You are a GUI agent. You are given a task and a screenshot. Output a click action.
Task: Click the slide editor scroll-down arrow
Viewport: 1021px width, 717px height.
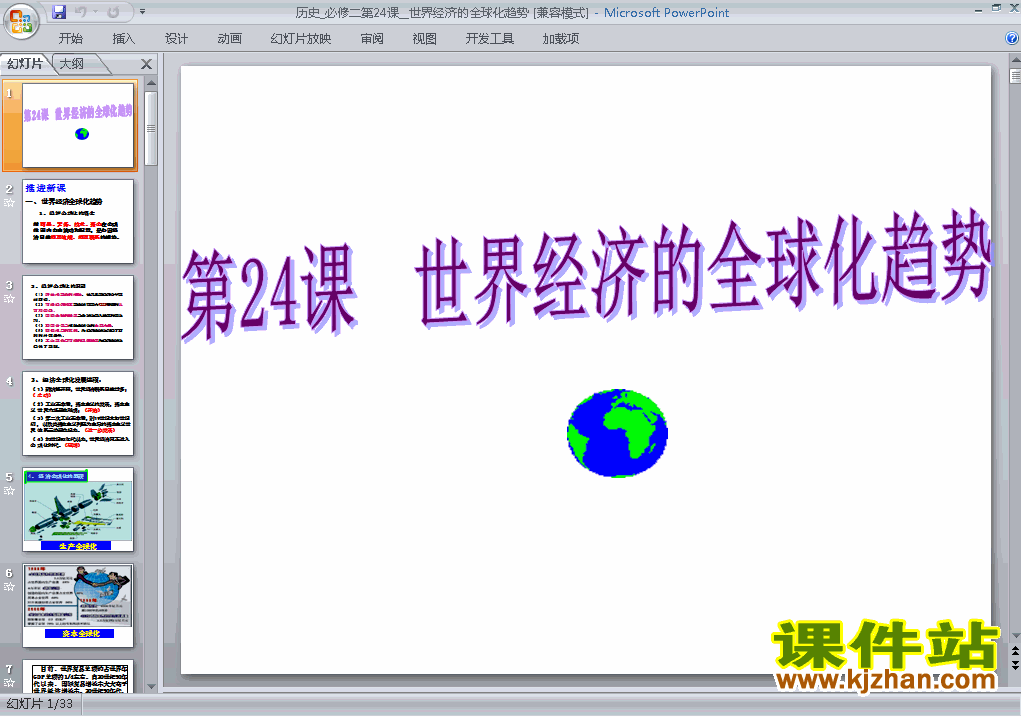(x=1015, y=636)
